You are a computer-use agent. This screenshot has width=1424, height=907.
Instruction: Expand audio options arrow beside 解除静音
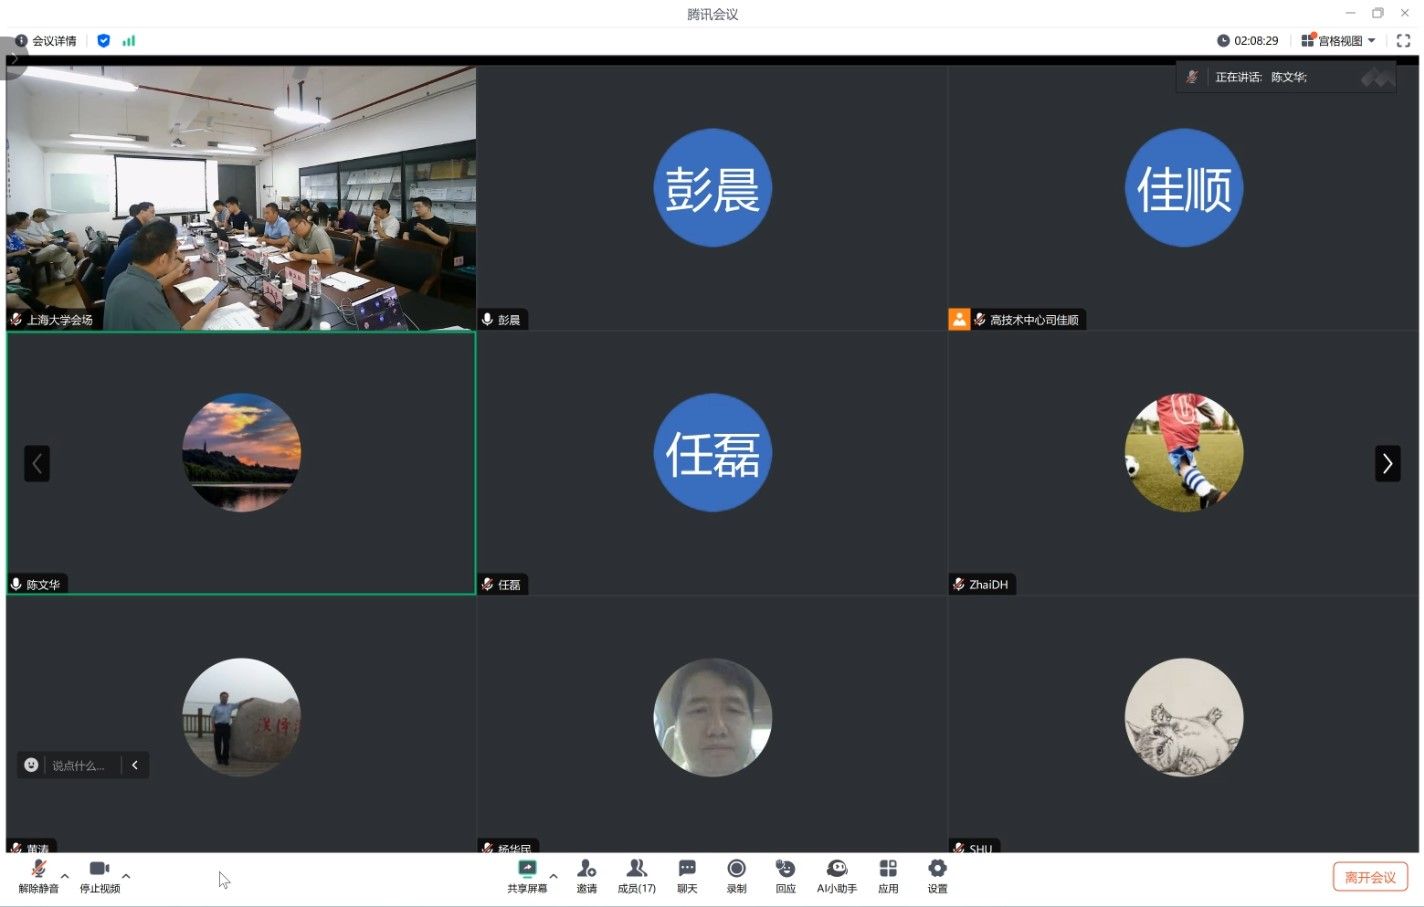[65, 876]
